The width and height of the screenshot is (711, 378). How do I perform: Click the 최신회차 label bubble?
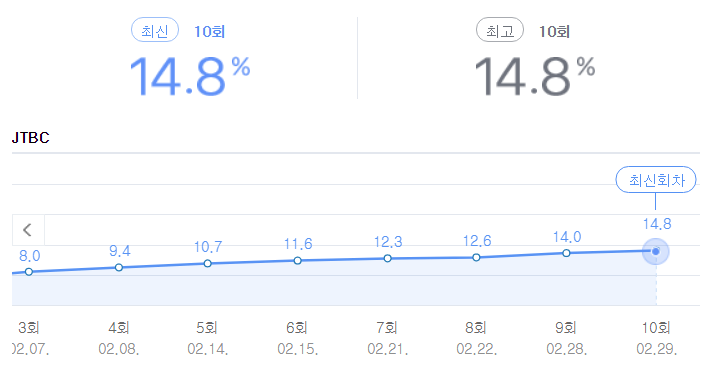(656, 180)
